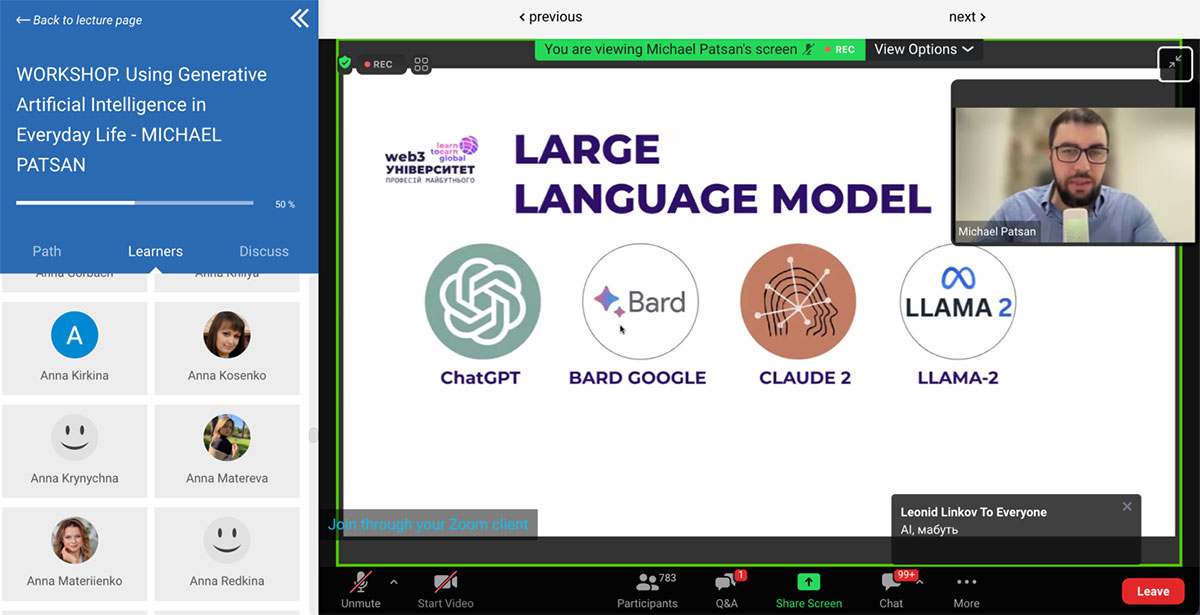This screenshot has height=615, width=1200.
Task: Switch to the Learners tab
Action: [x=155, y=251]
